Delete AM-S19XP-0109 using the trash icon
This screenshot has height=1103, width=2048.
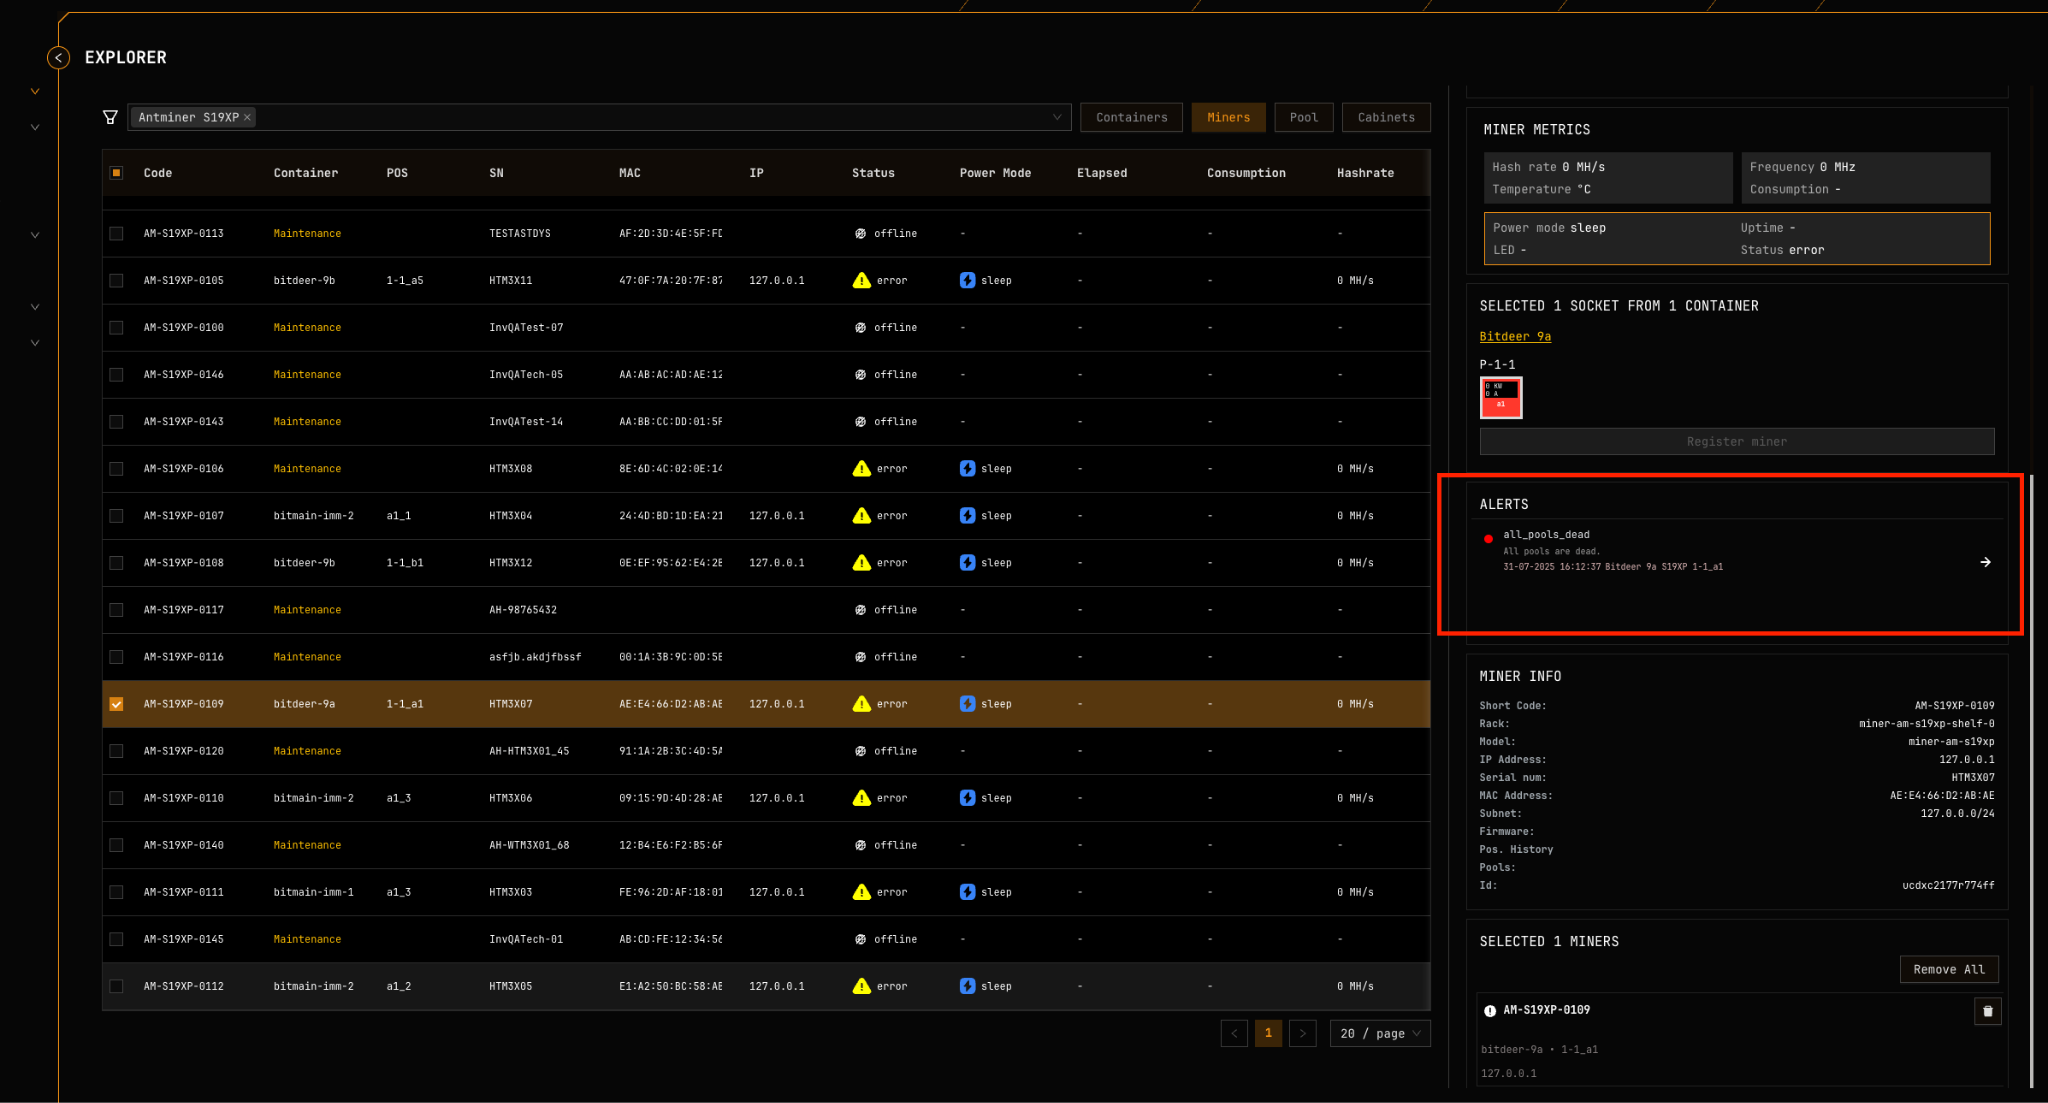[1987, 1011]
